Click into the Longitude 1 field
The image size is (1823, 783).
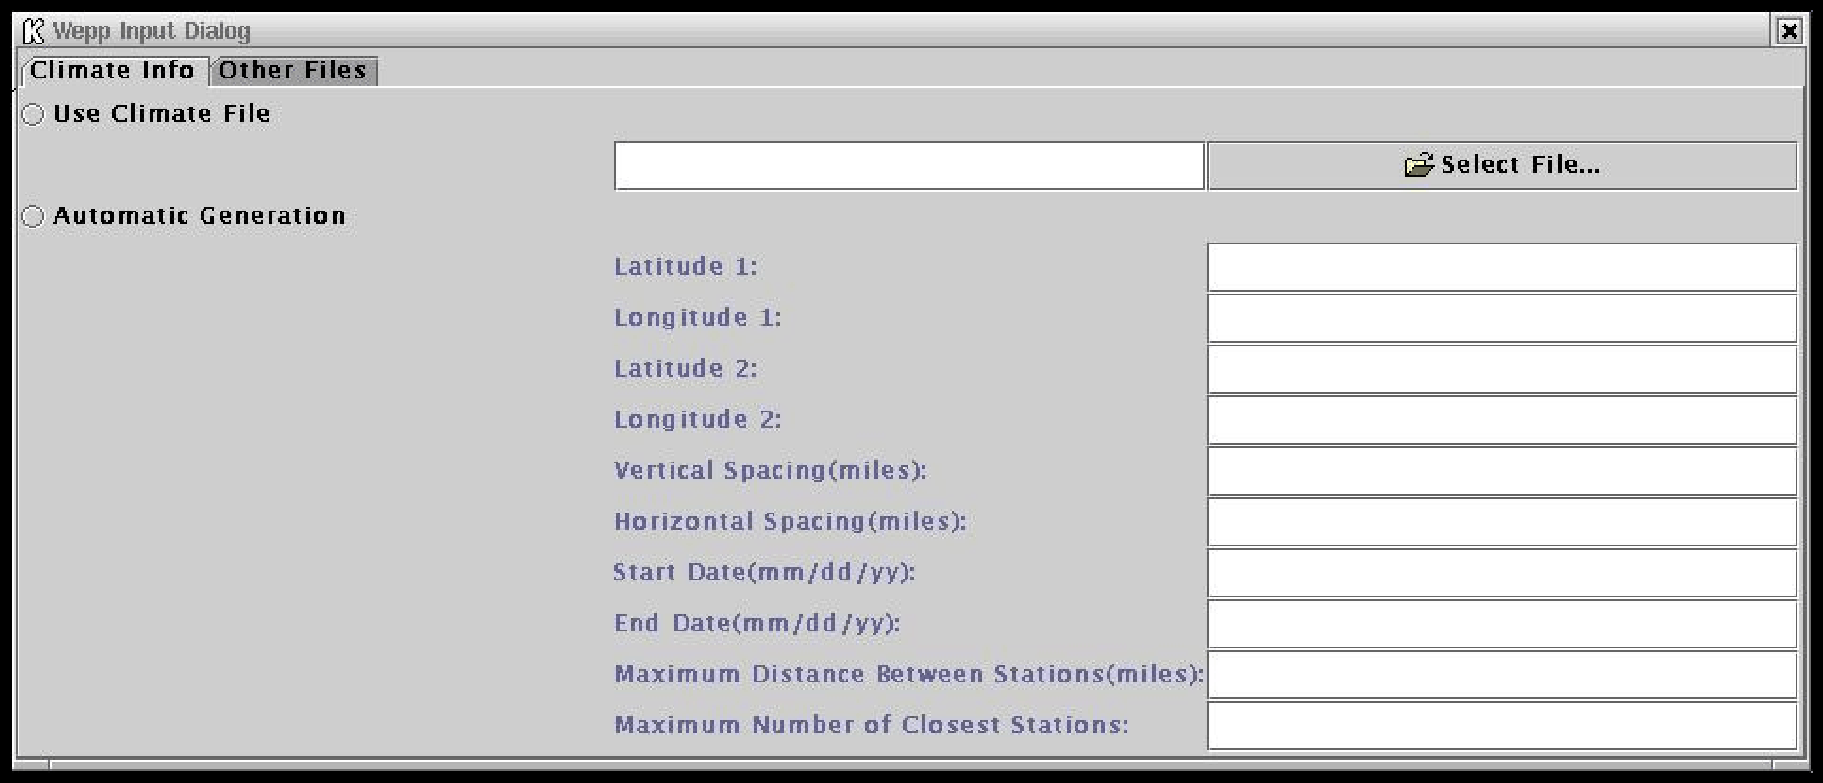pos(1501,318)
